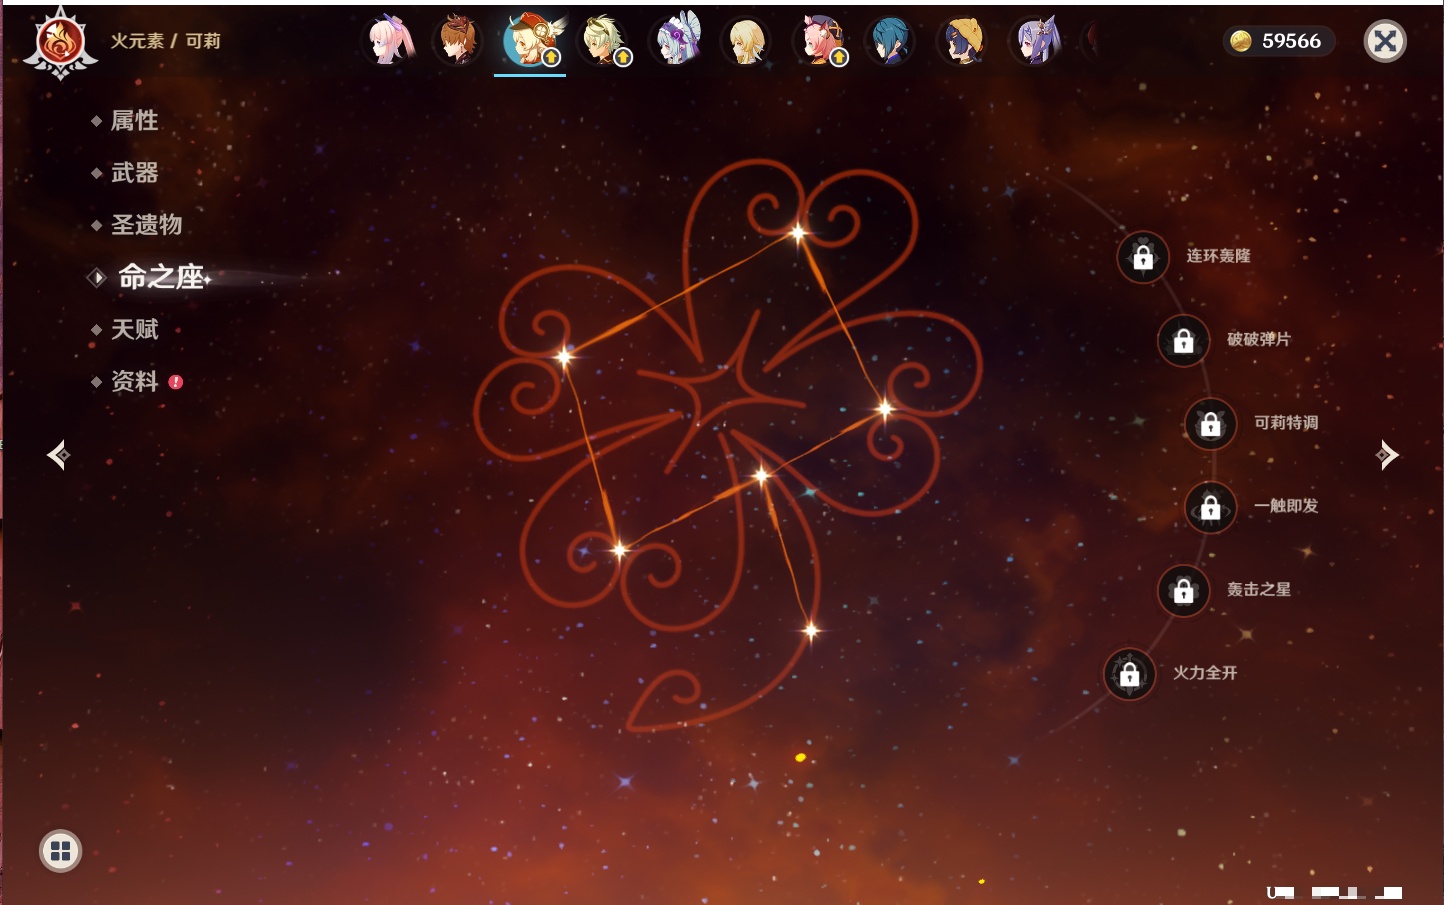This screenshot has width=1444, height=905.
Task: Open the locked 破破弹片 constellation node
Action: (1183, 340)
